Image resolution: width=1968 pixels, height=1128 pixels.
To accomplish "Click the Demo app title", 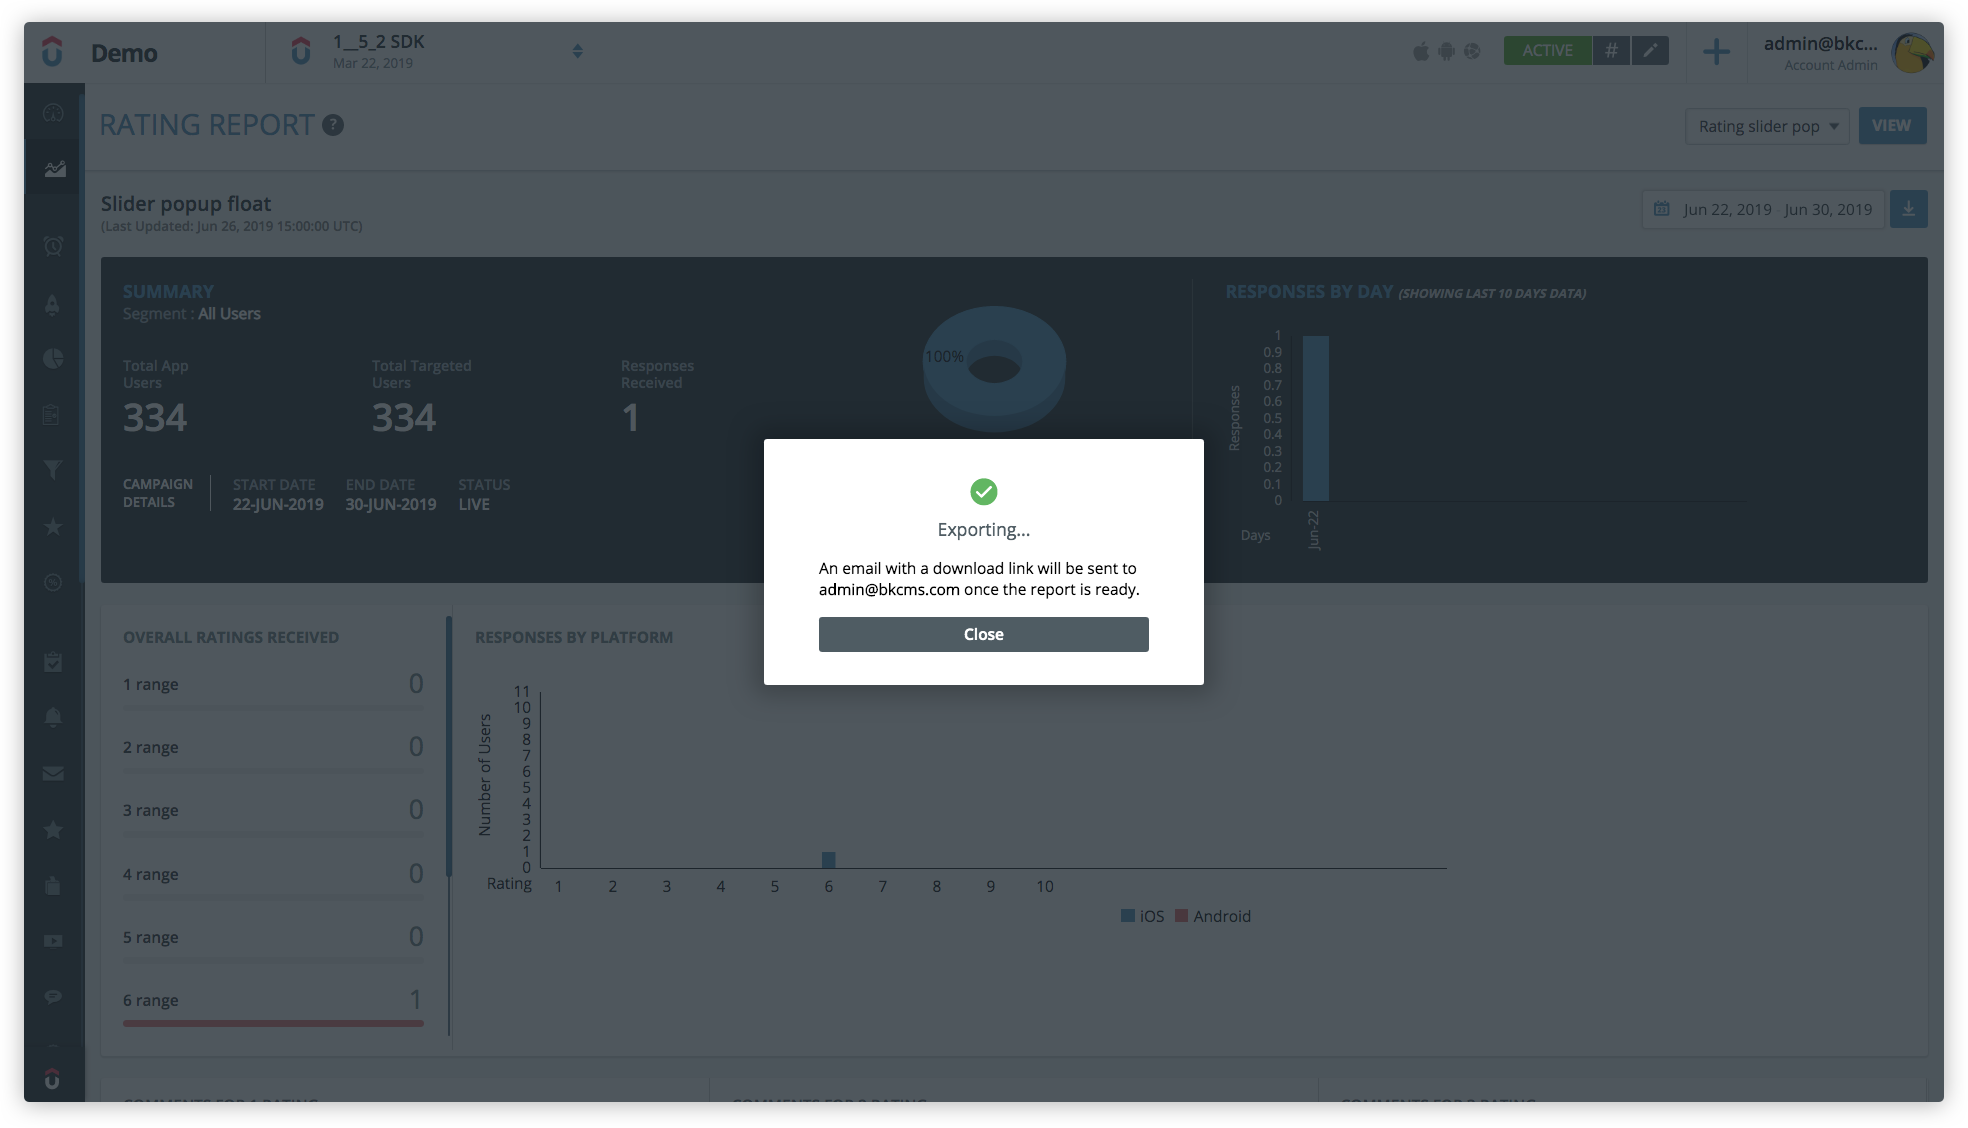I will [x=124, y=53].
